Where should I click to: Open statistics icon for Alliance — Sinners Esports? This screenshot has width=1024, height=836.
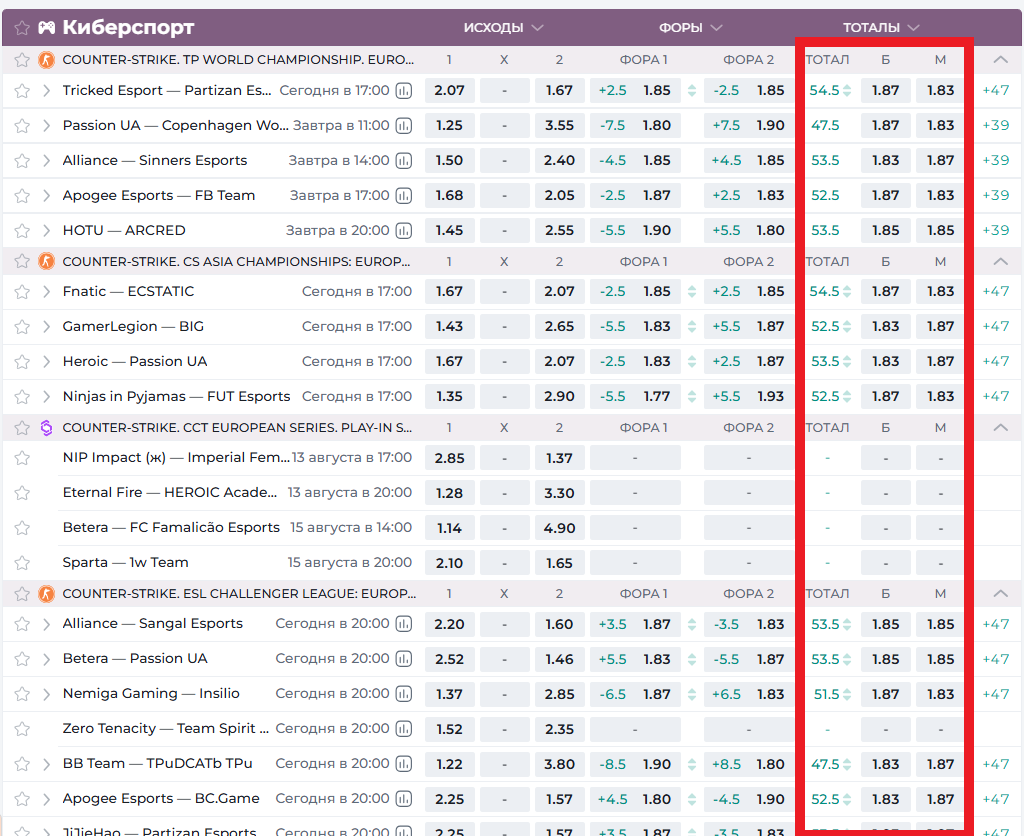404,161
